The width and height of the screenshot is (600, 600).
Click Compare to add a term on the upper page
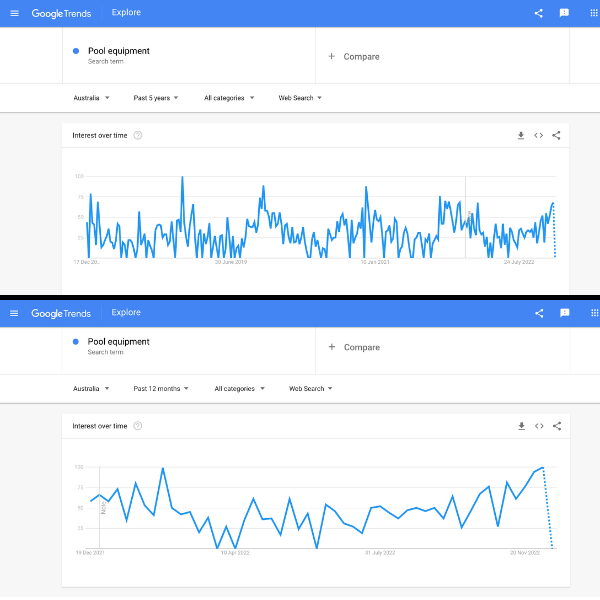(x=354, y=56)
